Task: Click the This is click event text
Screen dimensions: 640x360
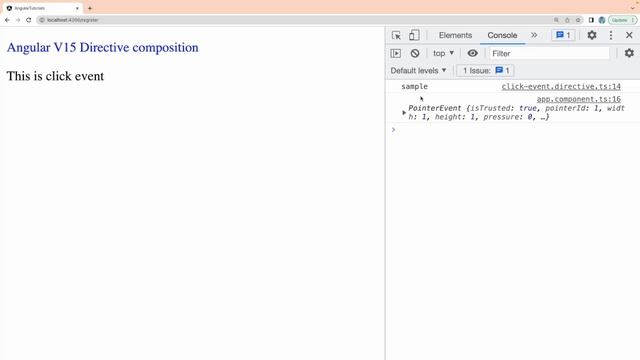Action: [55, 76]
